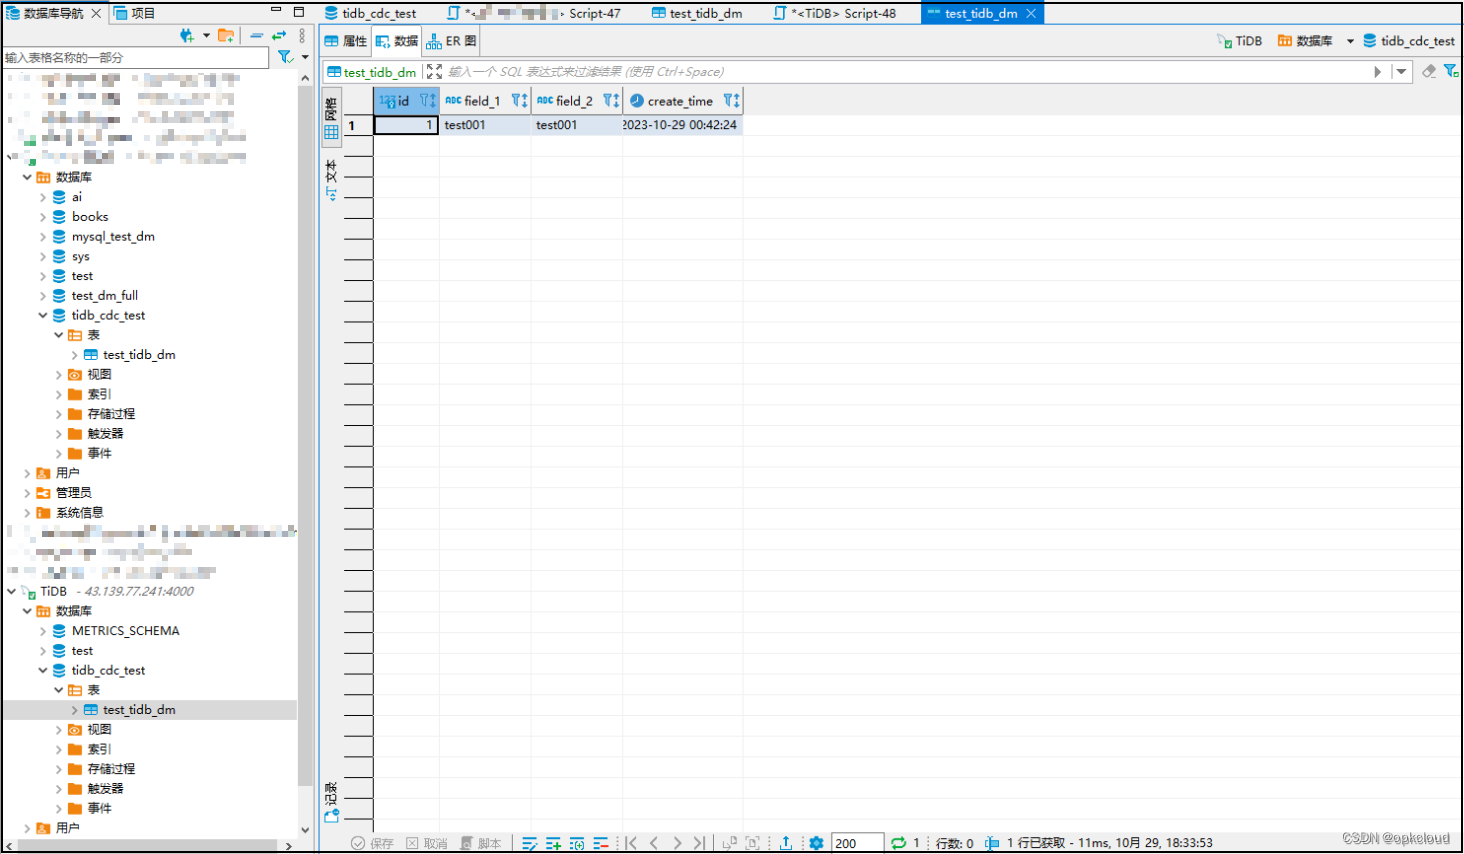Switch to 属性 properties subtab
Screen dimensions: 1464x854
coord(346,41)
